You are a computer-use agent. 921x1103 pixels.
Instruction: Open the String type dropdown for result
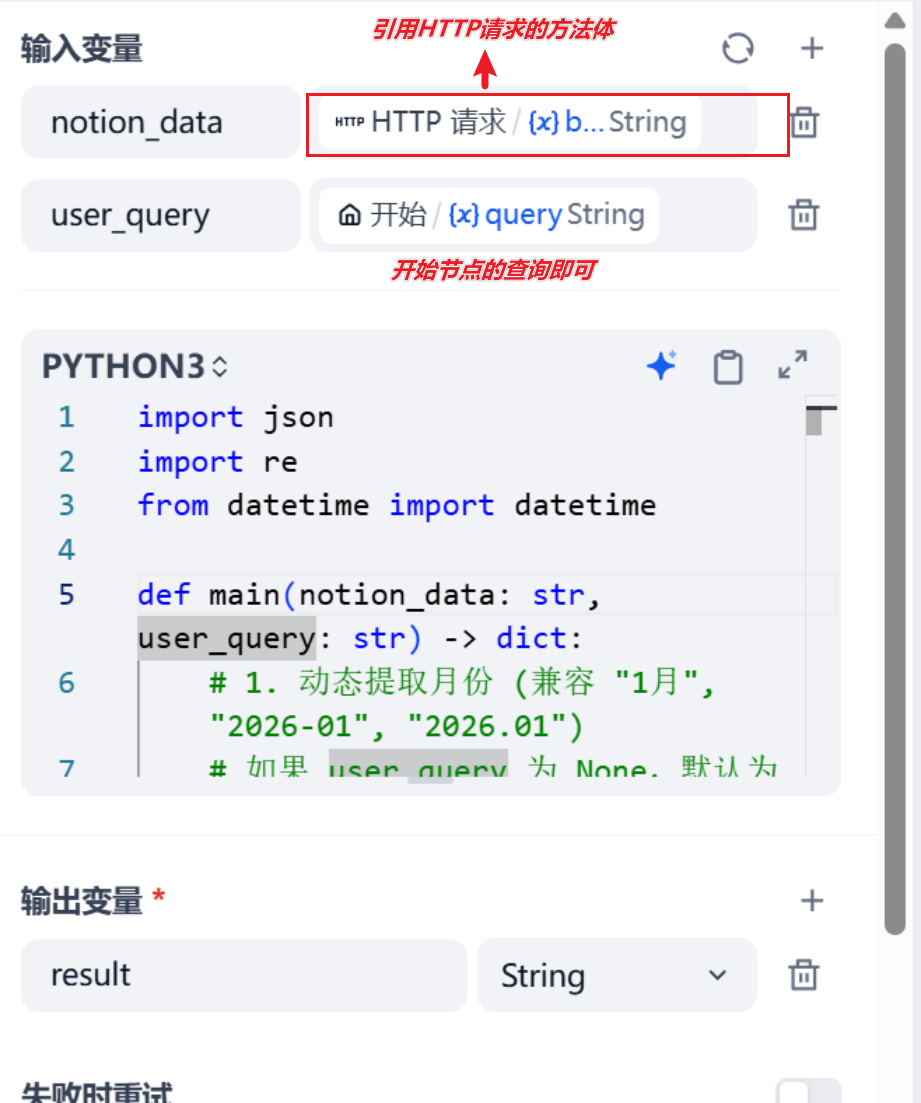click(x=616, y=975)
